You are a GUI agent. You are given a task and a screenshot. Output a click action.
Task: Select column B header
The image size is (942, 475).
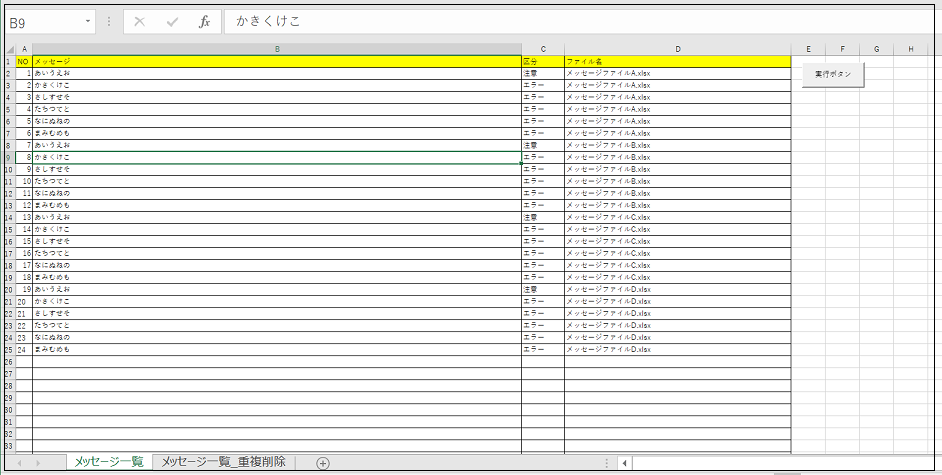coord(277,49)
